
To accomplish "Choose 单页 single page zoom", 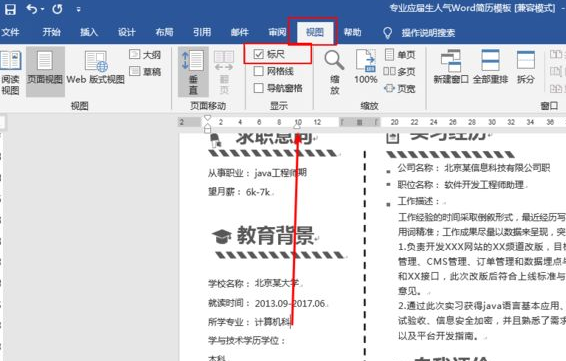I will click(400, 55).
